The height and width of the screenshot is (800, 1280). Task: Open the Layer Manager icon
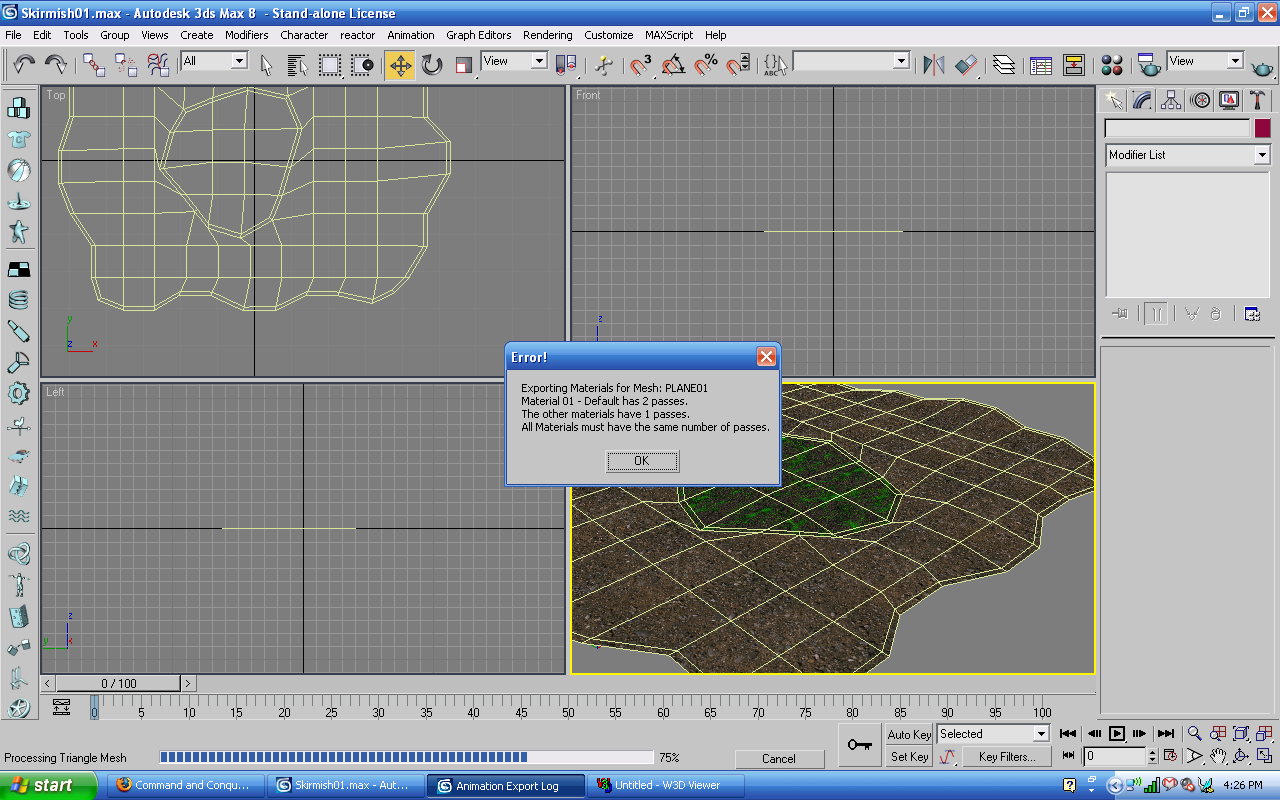1004,66
